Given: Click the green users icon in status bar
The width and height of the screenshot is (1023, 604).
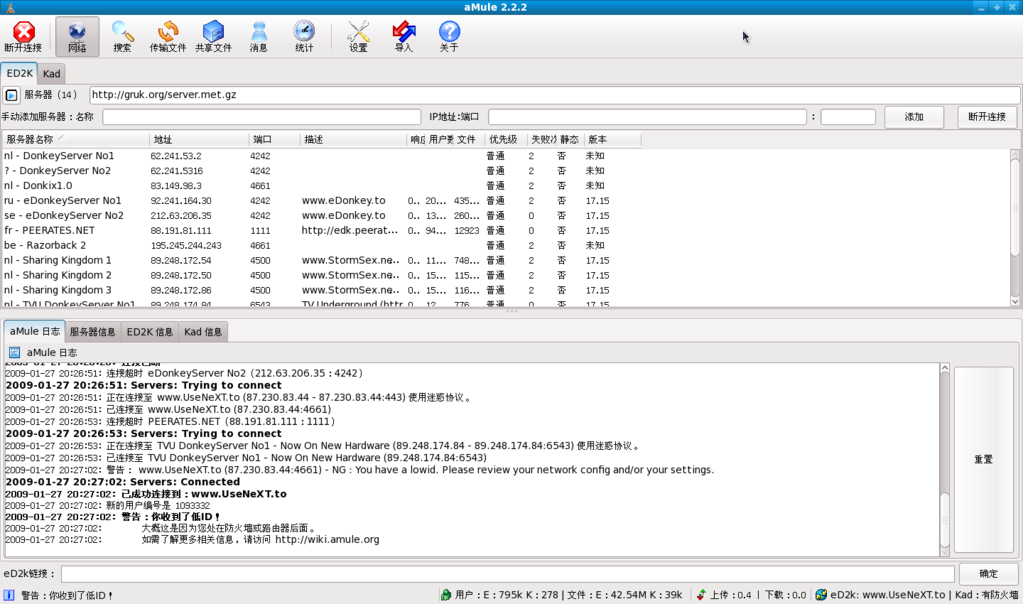Looking at the screenshot, I should (x=446, y=595).
